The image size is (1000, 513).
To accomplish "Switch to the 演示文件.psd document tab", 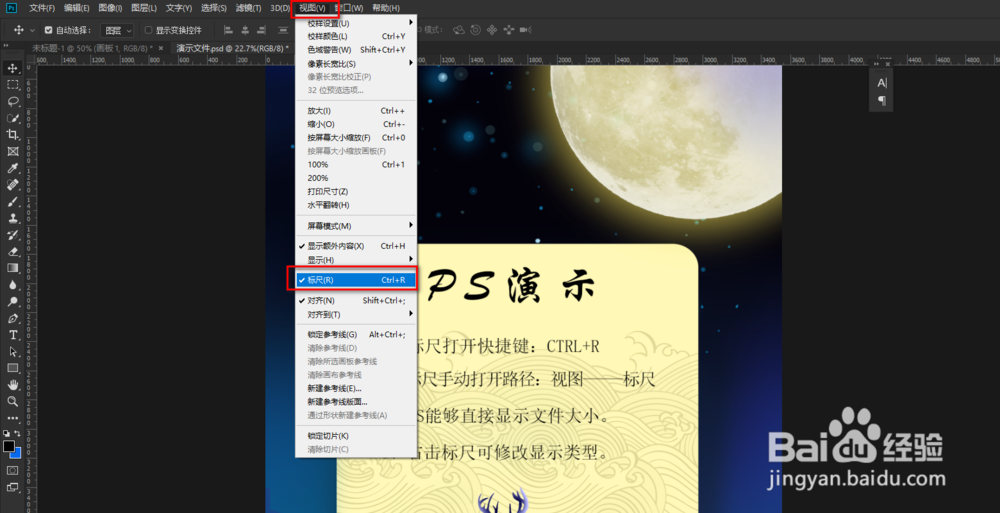I will pyautogui.click(x=233, y=48).
